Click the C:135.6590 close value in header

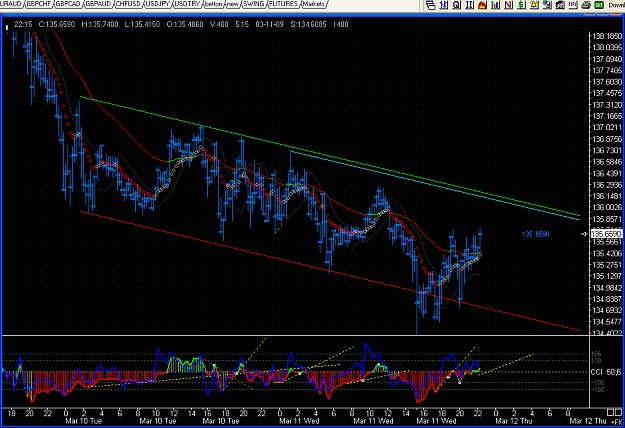(x=57, y=24)
